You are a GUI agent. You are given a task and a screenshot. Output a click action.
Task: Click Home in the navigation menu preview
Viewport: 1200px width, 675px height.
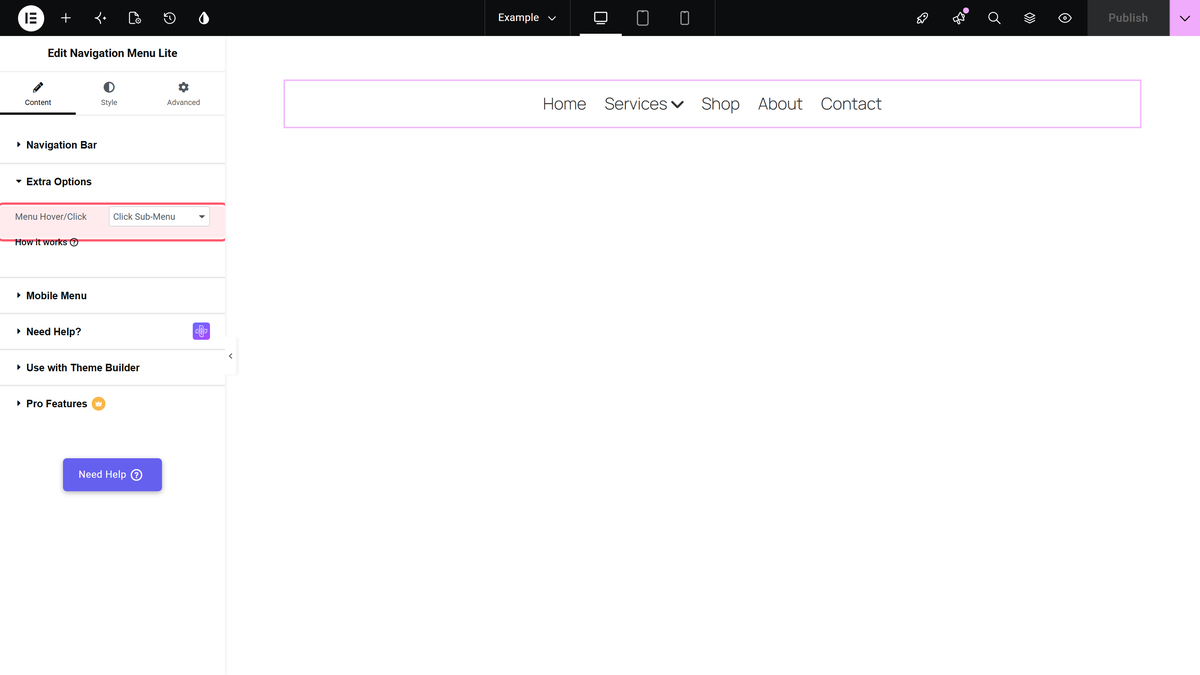[564, 104]
